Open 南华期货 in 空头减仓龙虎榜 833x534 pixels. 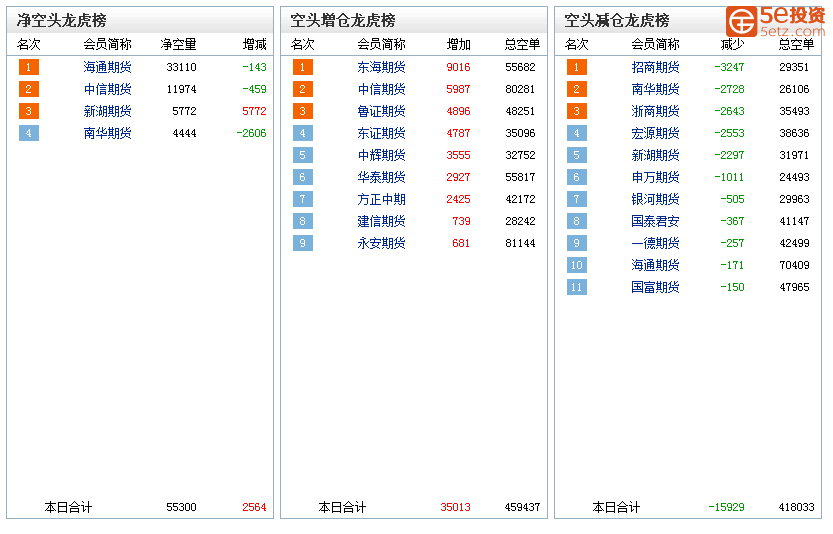pos(655,89)
